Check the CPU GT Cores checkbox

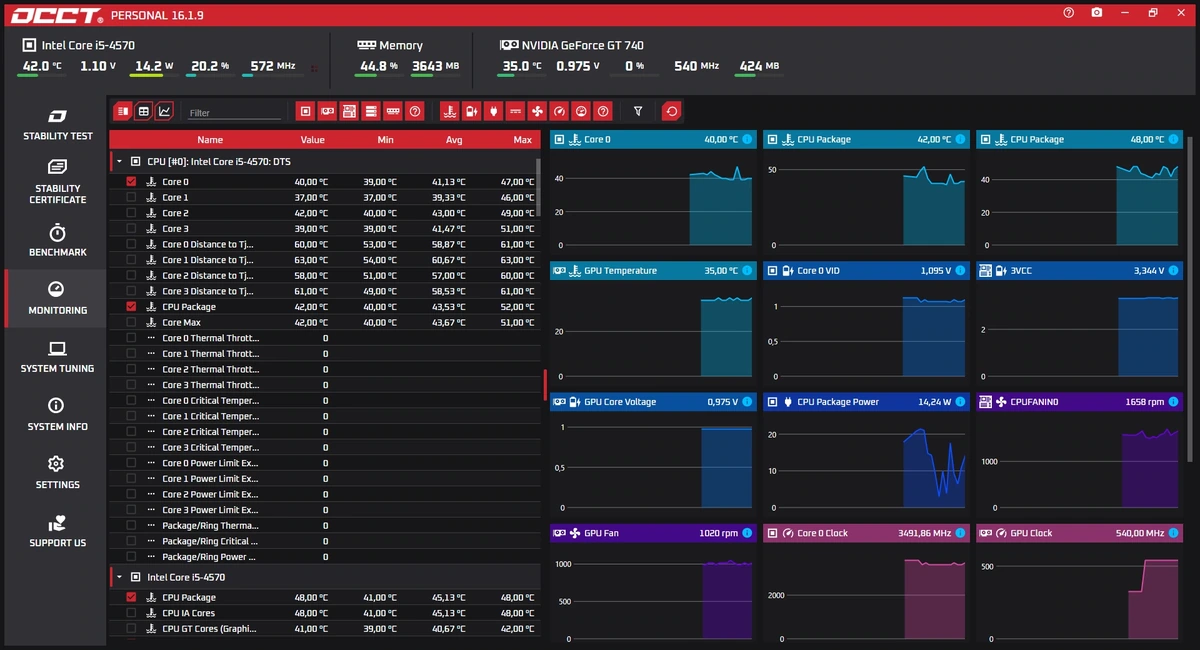click(x=131, y=629)
